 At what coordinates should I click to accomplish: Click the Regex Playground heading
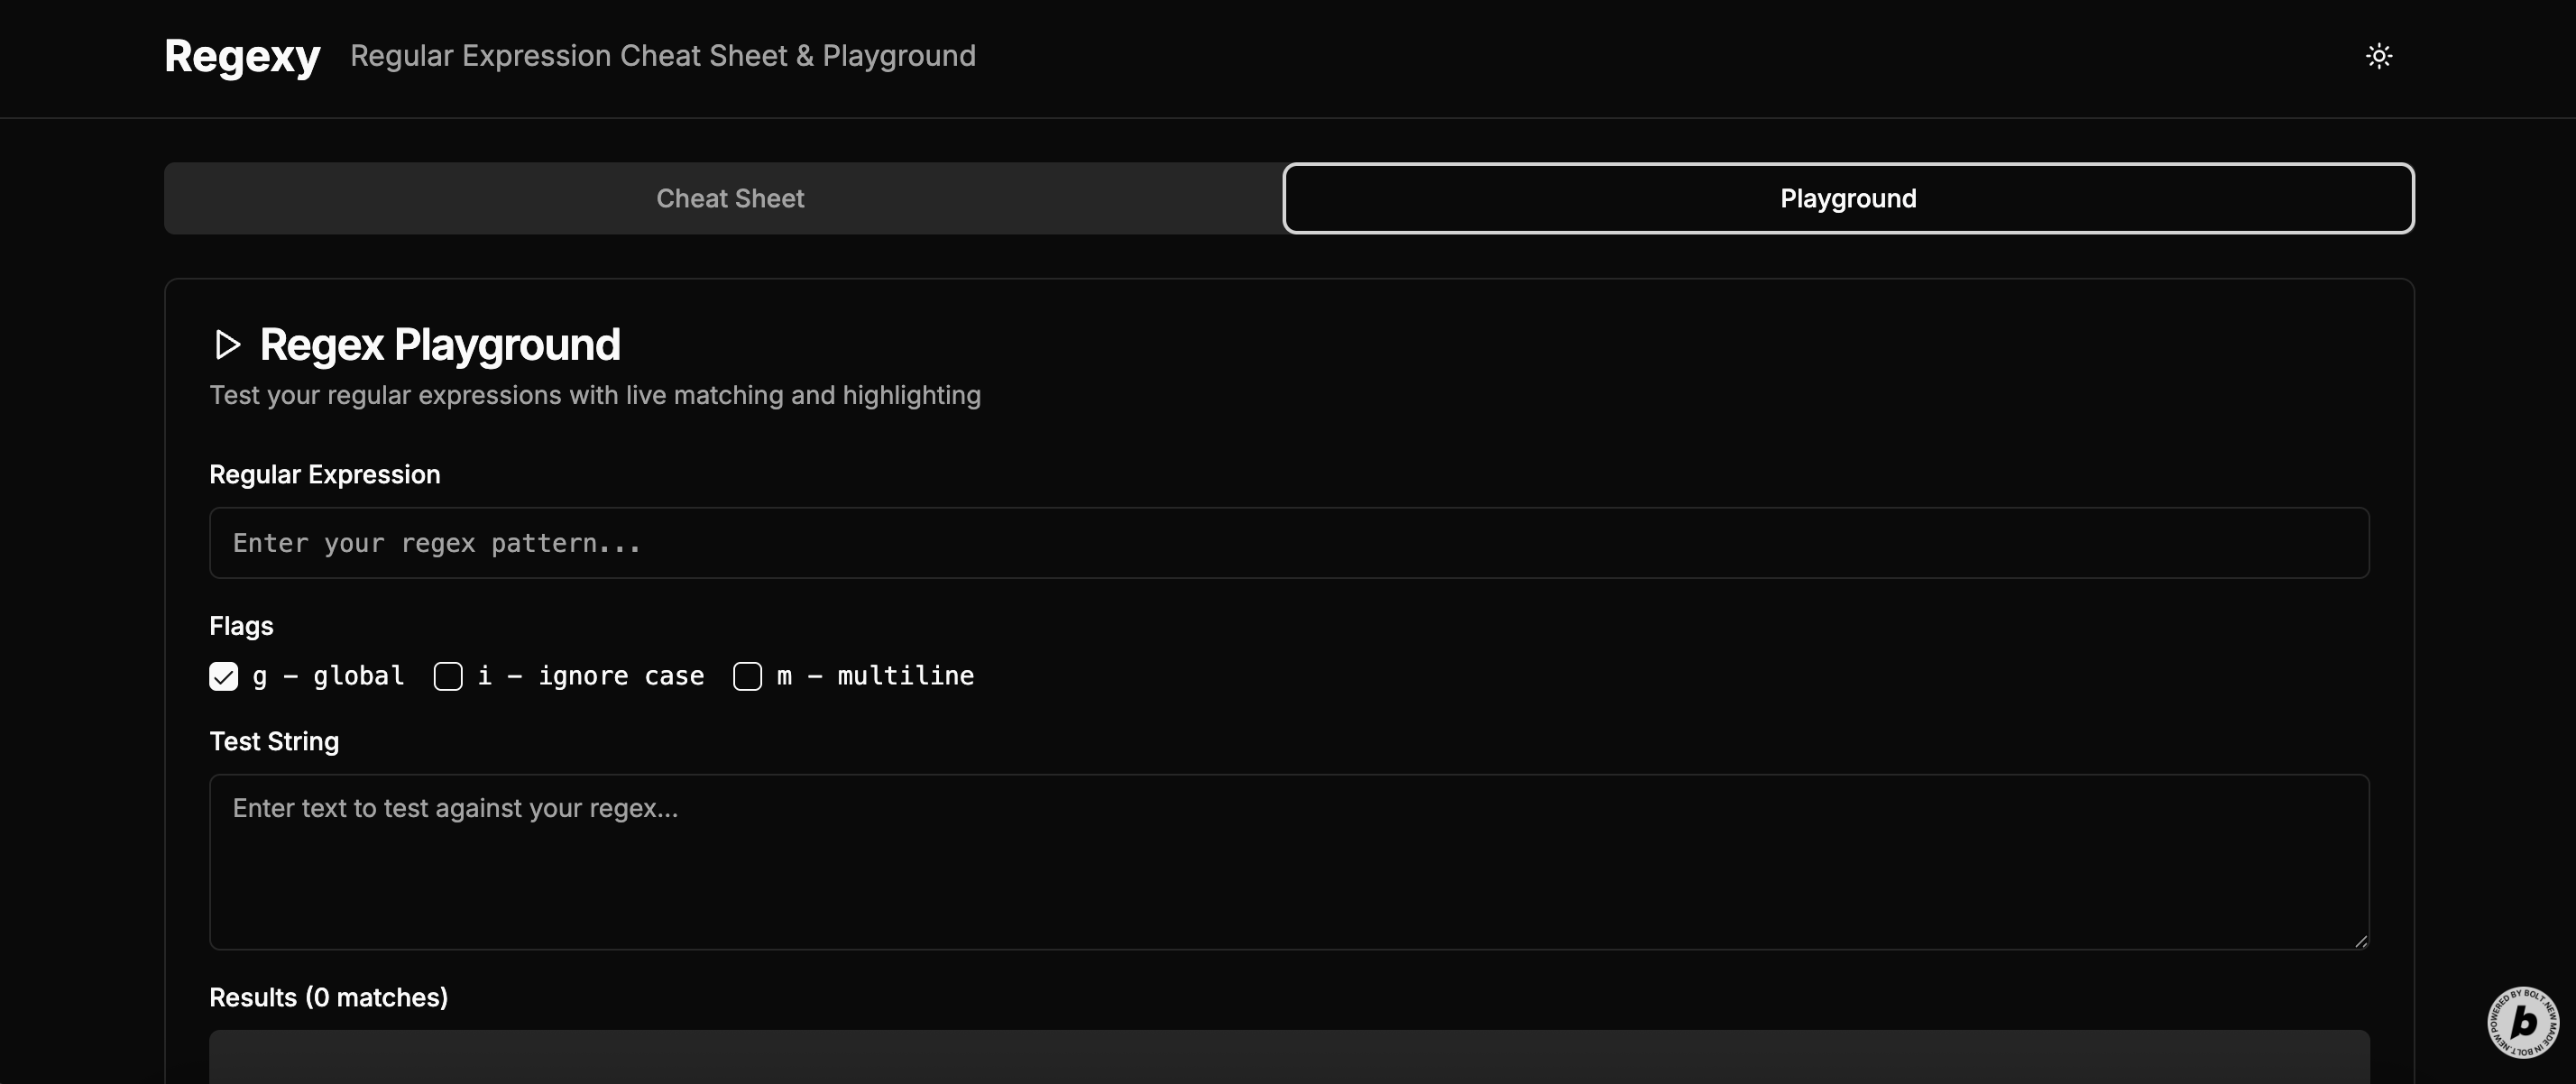click(440, 345)
